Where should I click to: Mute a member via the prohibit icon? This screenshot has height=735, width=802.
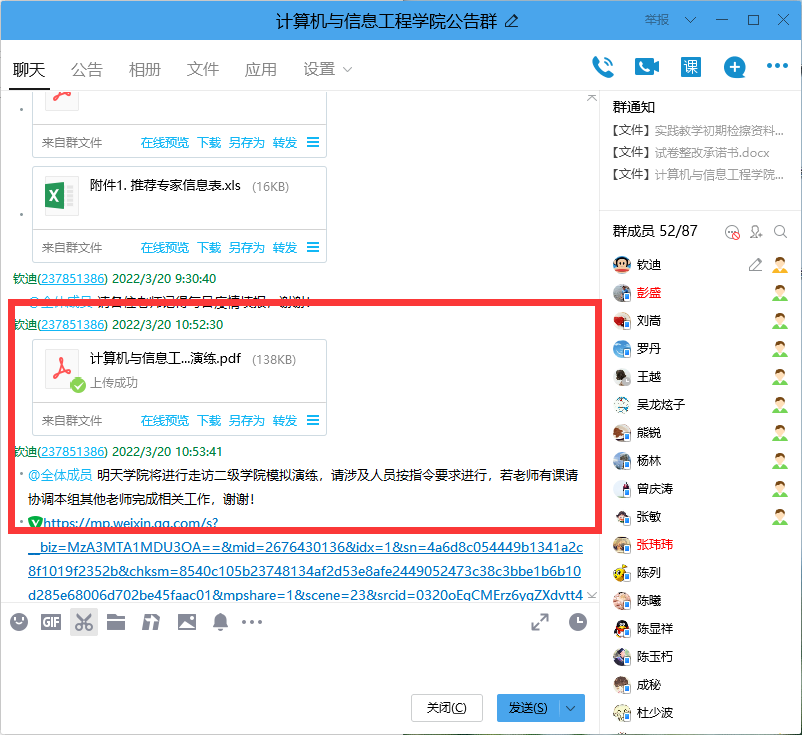click(731, 231)
